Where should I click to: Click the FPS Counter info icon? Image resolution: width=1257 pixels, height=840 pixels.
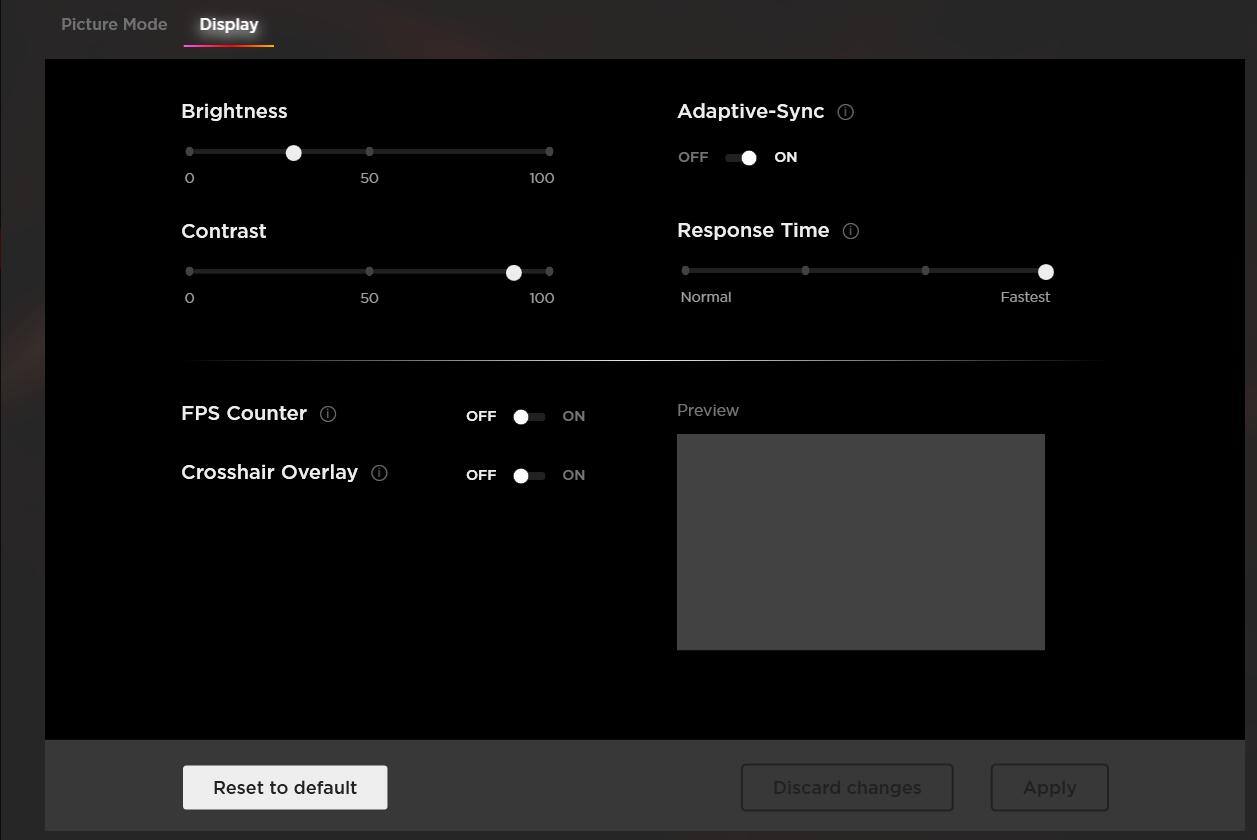click(x=328, y=414)
